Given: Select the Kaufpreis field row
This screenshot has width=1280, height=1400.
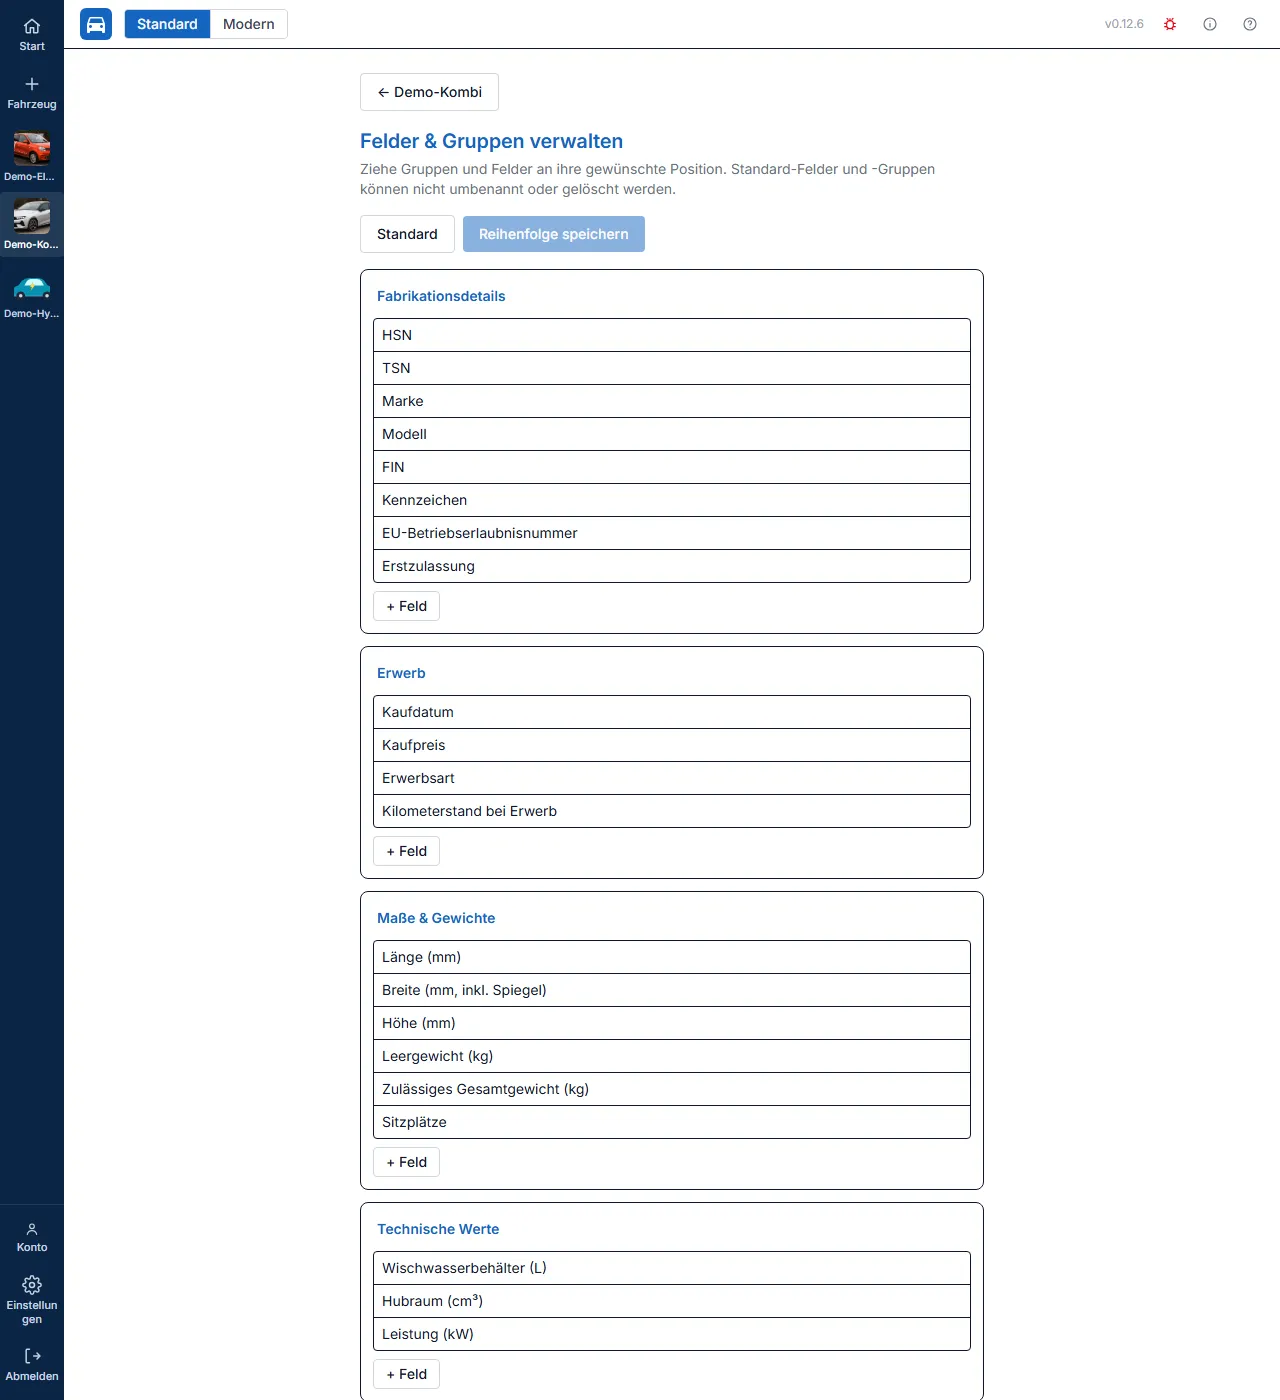Looking at the screenshot, I should (672, 745).
